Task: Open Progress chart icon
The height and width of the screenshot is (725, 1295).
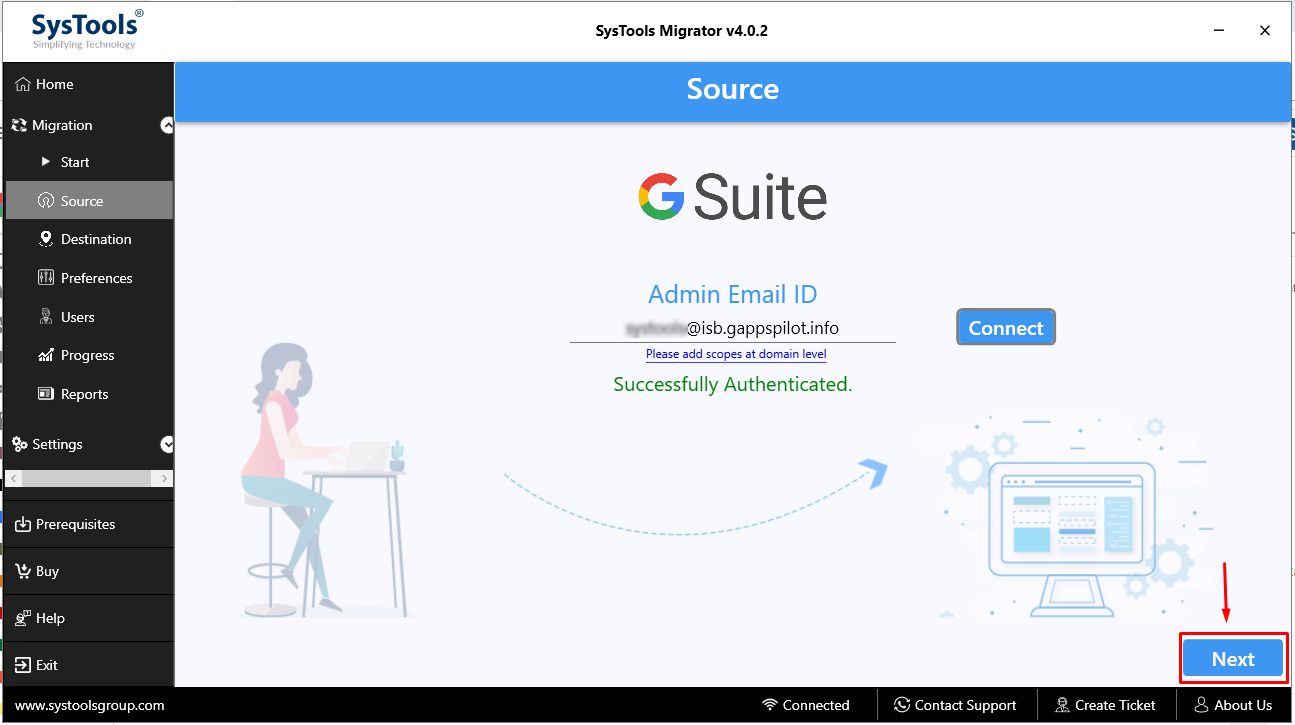Action: 46,355
